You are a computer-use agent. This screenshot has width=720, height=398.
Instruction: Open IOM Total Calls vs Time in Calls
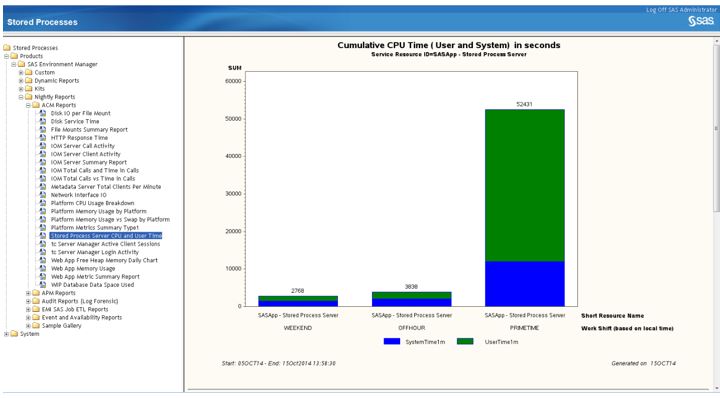(93, 179)
